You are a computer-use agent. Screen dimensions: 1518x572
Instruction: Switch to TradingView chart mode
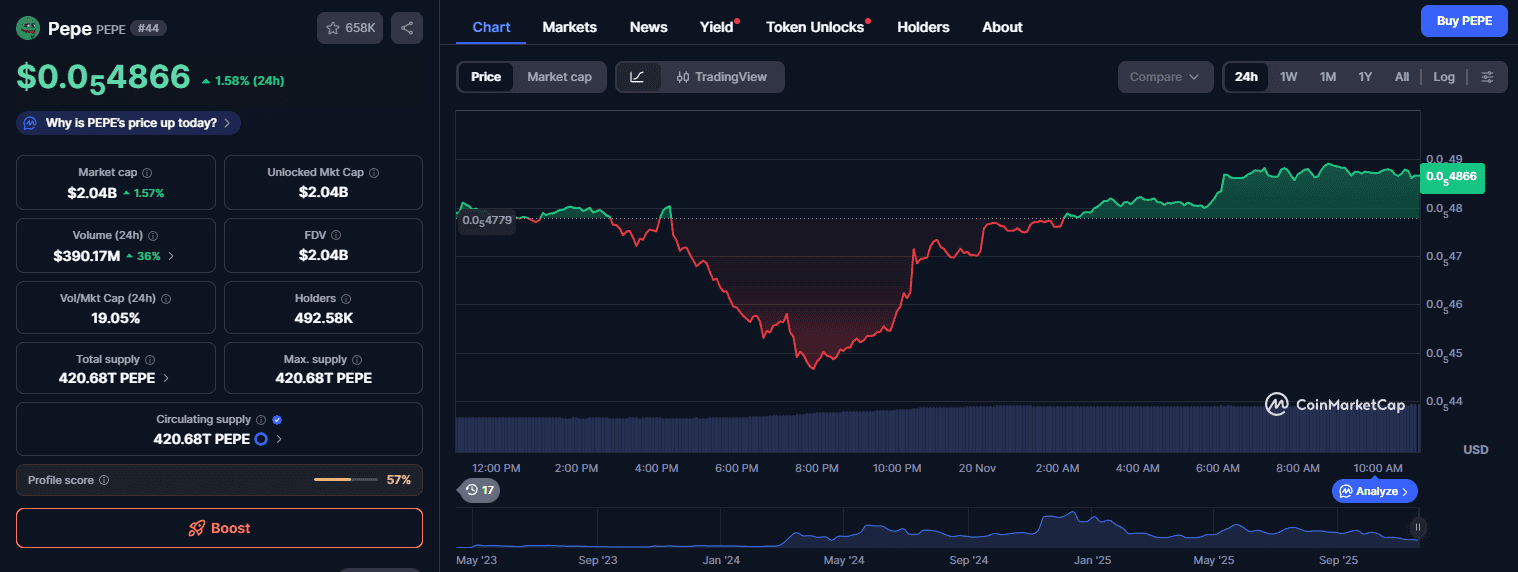(x=722, y=77)
